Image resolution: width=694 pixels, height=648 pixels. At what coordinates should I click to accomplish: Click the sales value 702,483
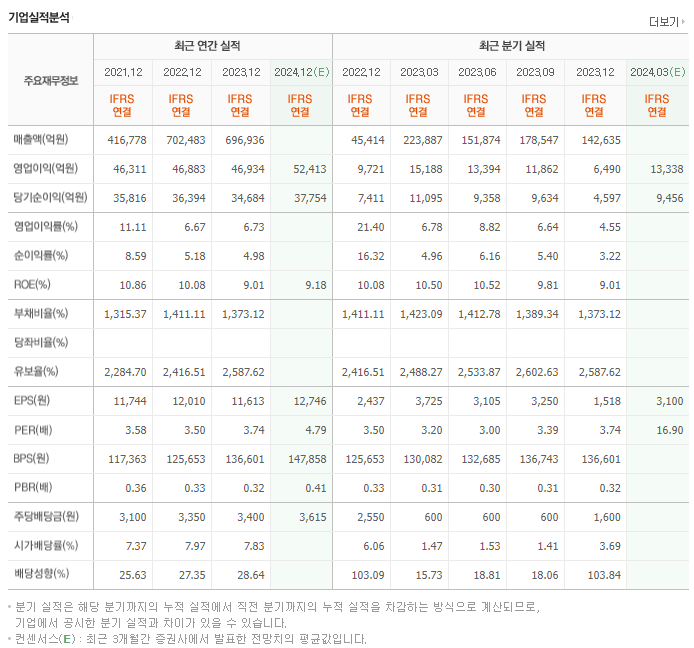pos(186,140)
